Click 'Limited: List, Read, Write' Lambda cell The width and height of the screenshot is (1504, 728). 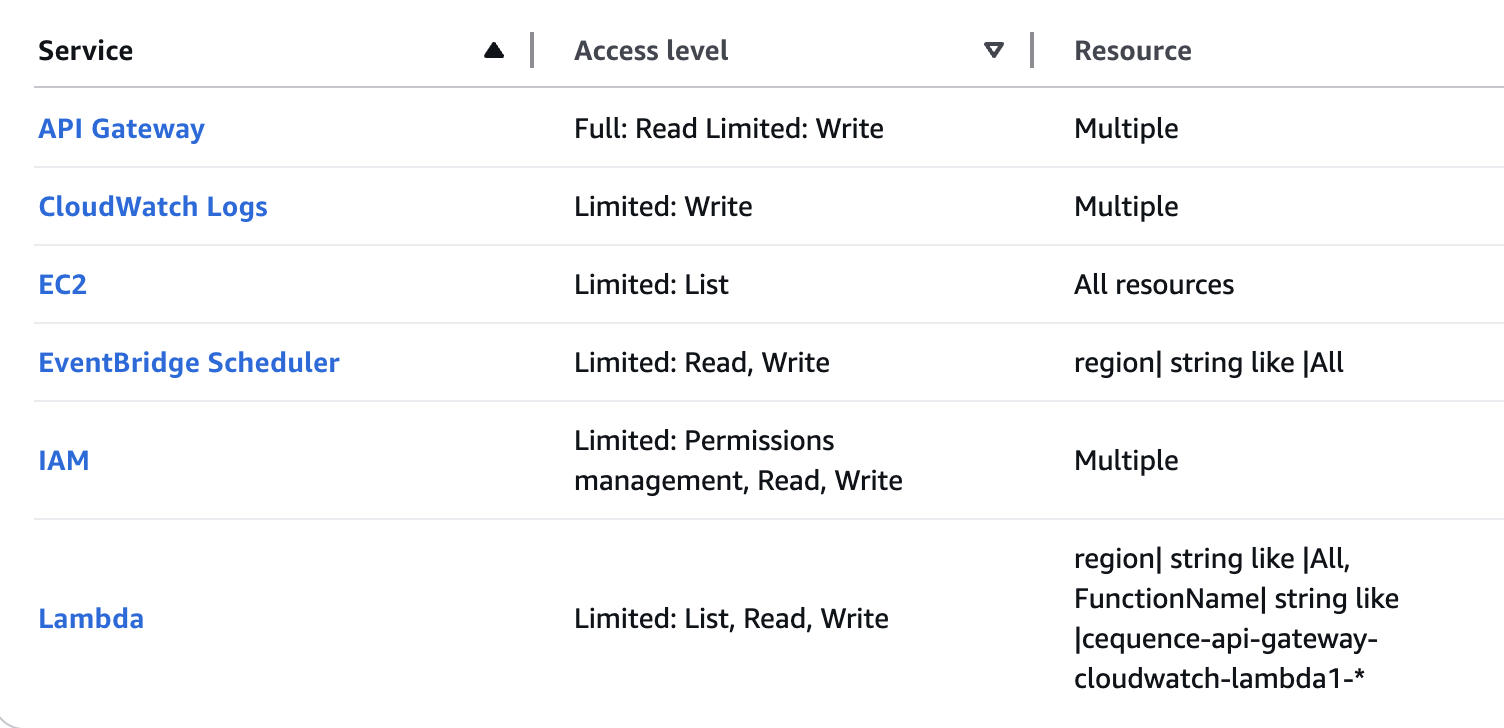[731, 619]
